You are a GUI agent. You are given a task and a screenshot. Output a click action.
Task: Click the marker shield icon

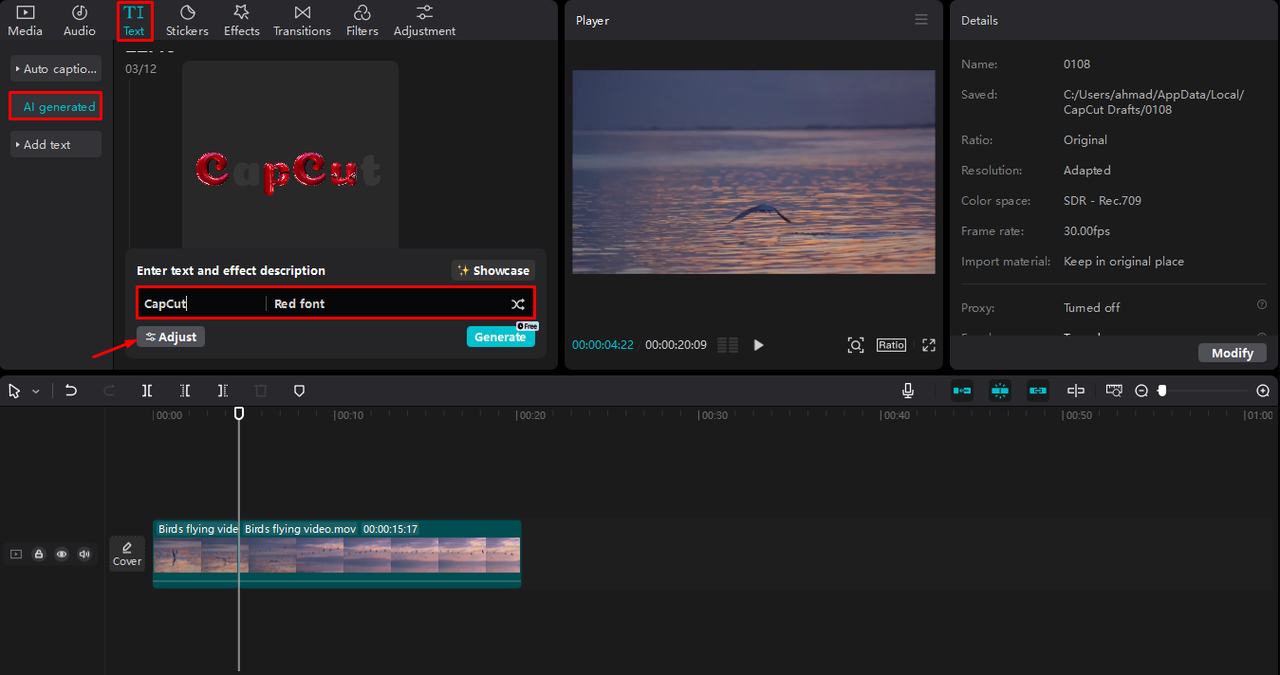point(299,391)
